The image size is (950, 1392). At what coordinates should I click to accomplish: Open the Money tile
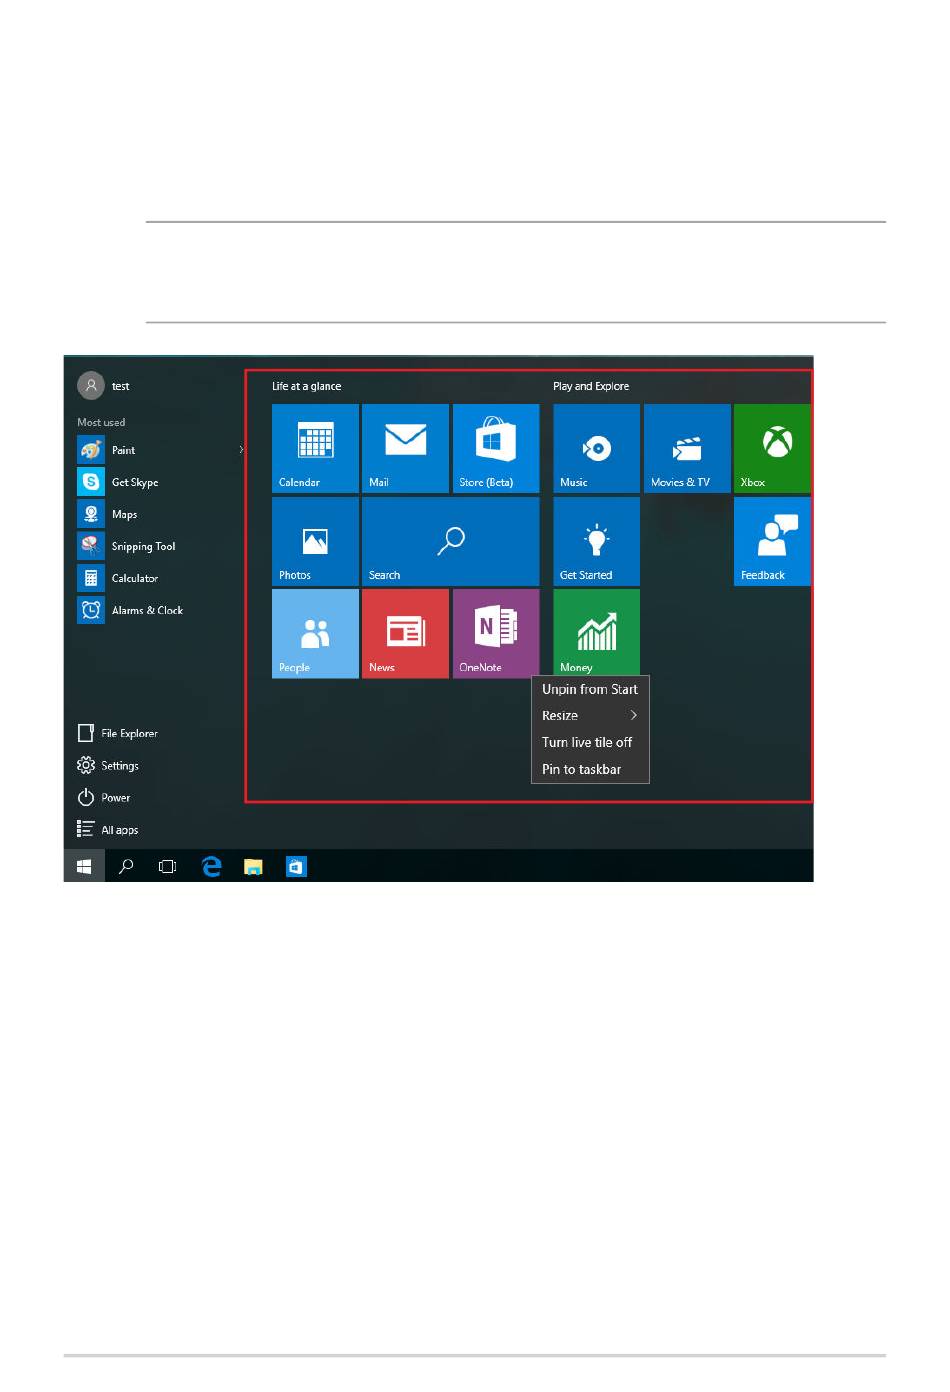pos(596,632)
